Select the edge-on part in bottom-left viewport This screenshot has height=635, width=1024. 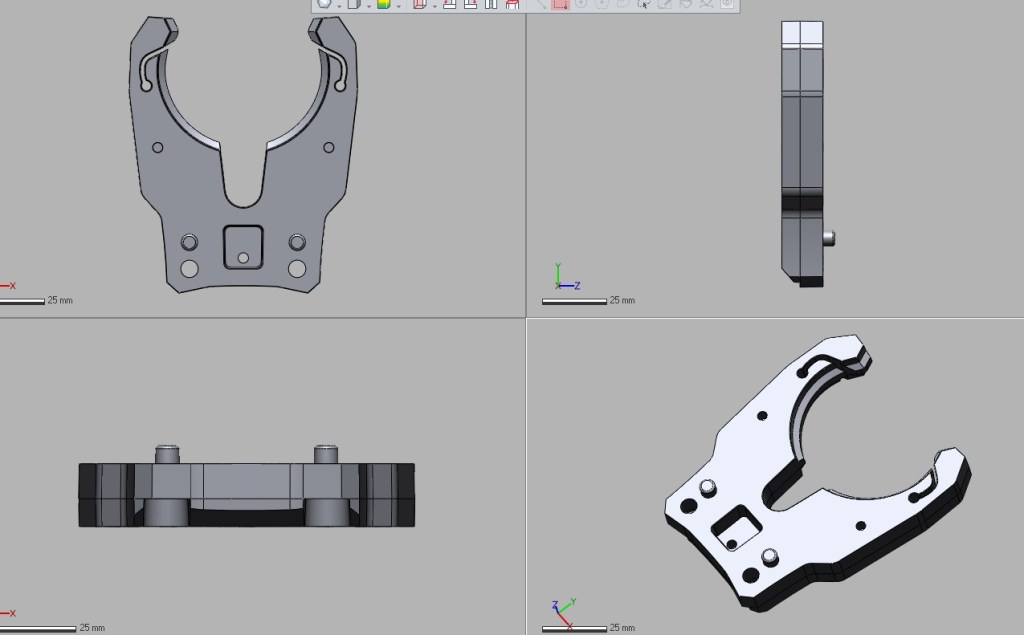point(246,495)
